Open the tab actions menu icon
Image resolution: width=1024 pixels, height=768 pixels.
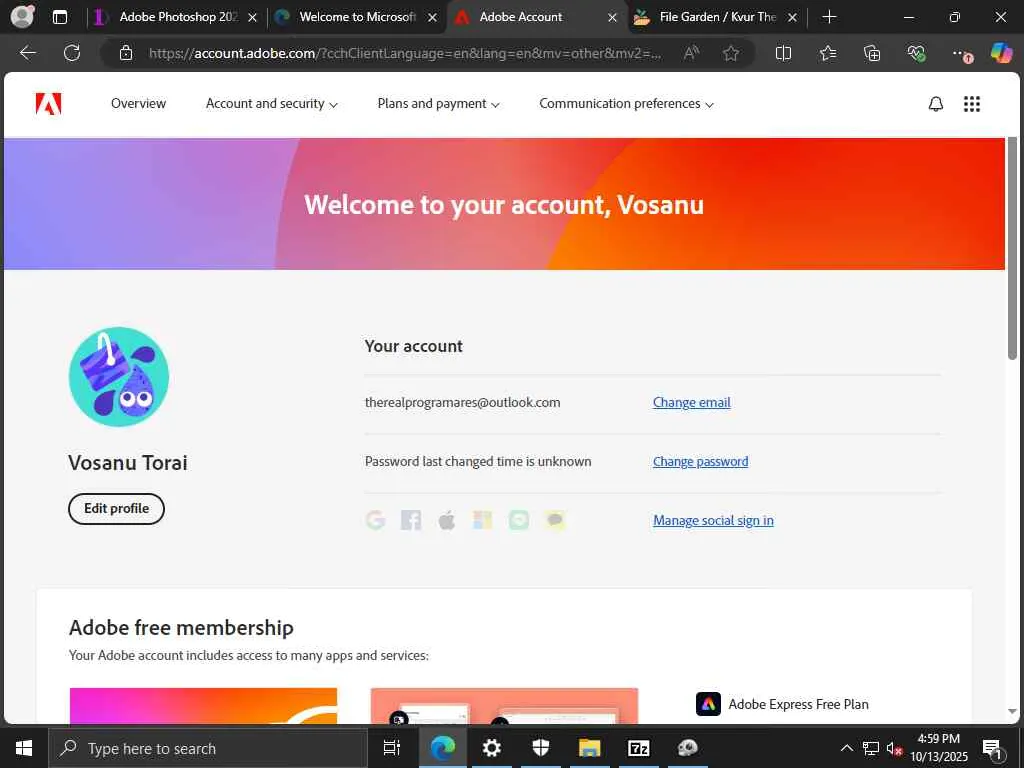59,17
